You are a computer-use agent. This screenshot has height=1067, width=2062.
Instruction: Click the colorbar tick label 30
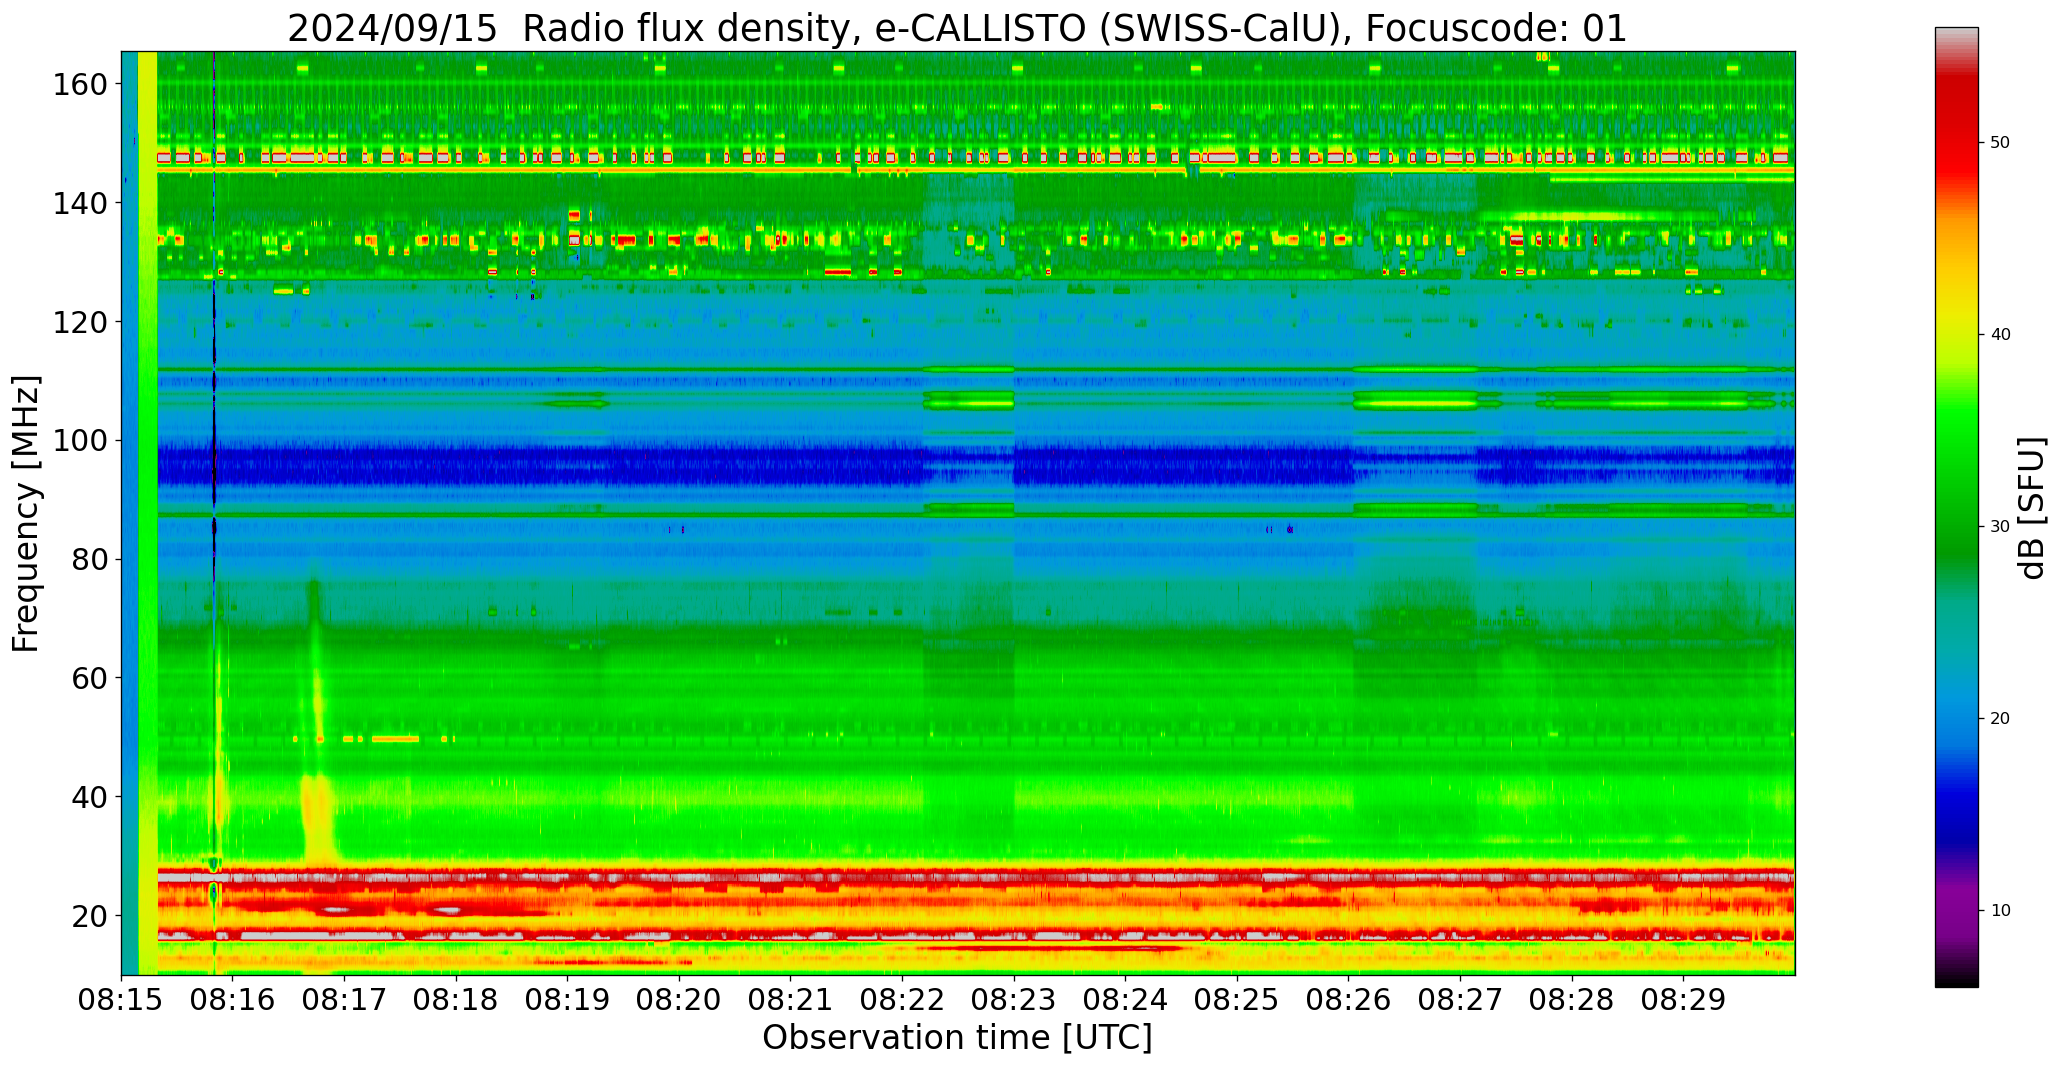2000,526
